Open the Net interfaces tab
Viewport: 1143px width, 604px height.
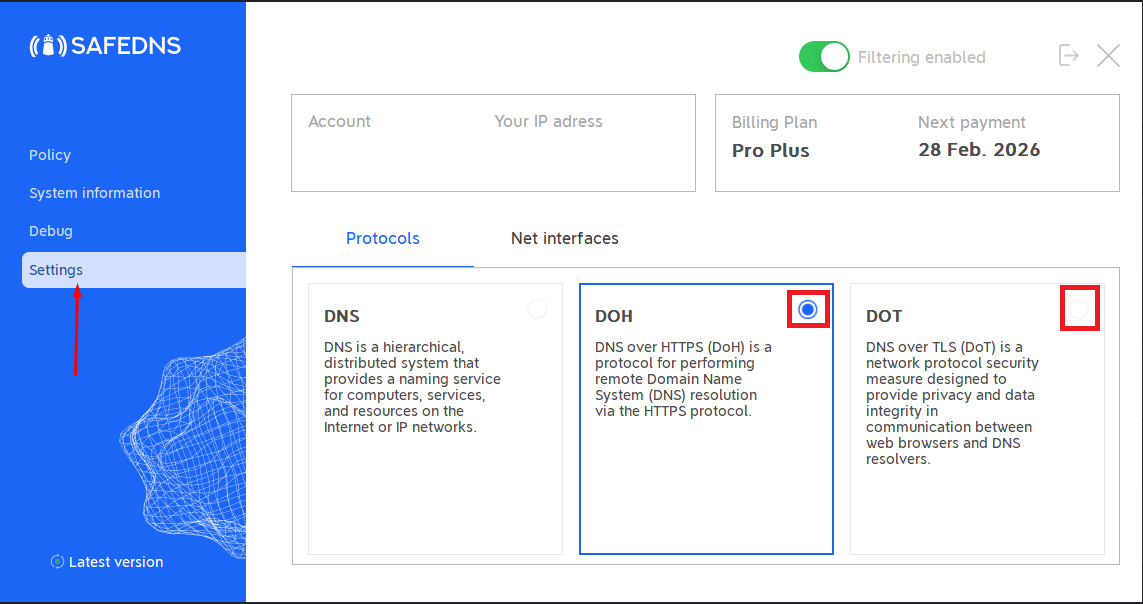564,239
